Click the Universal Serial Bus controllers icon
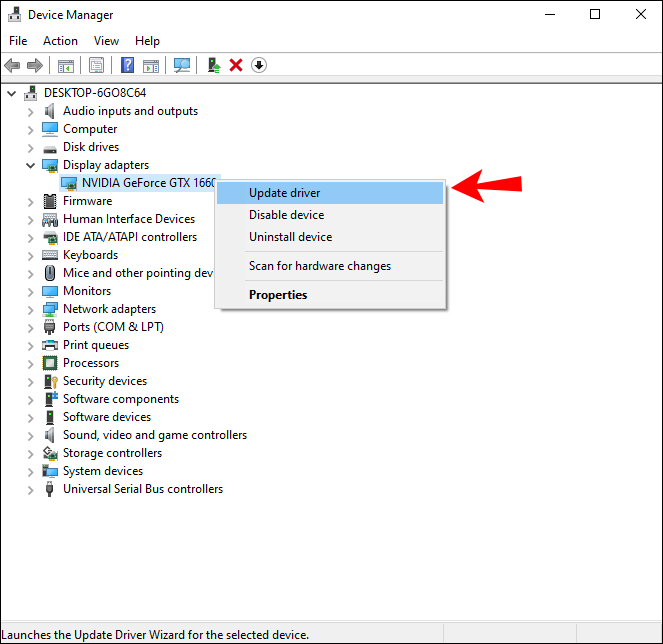The height and width of the screenshot is (644, 663). pyautogui.click(x=49, y=489)
